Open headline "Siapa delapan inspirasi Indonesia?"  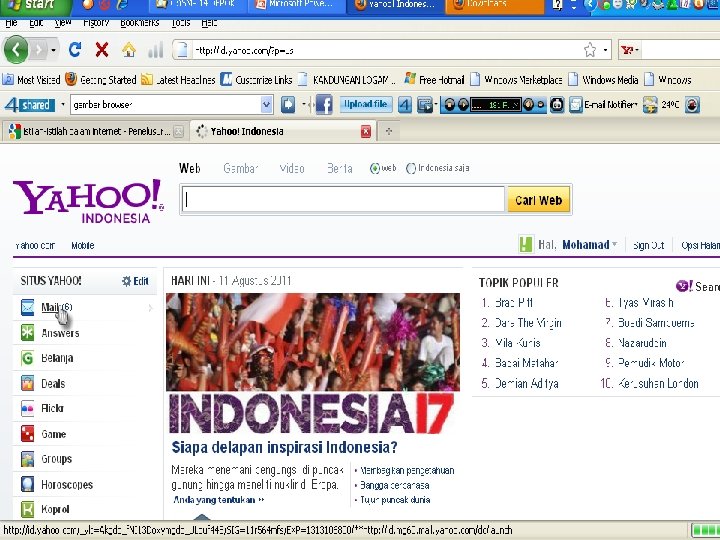284,447
